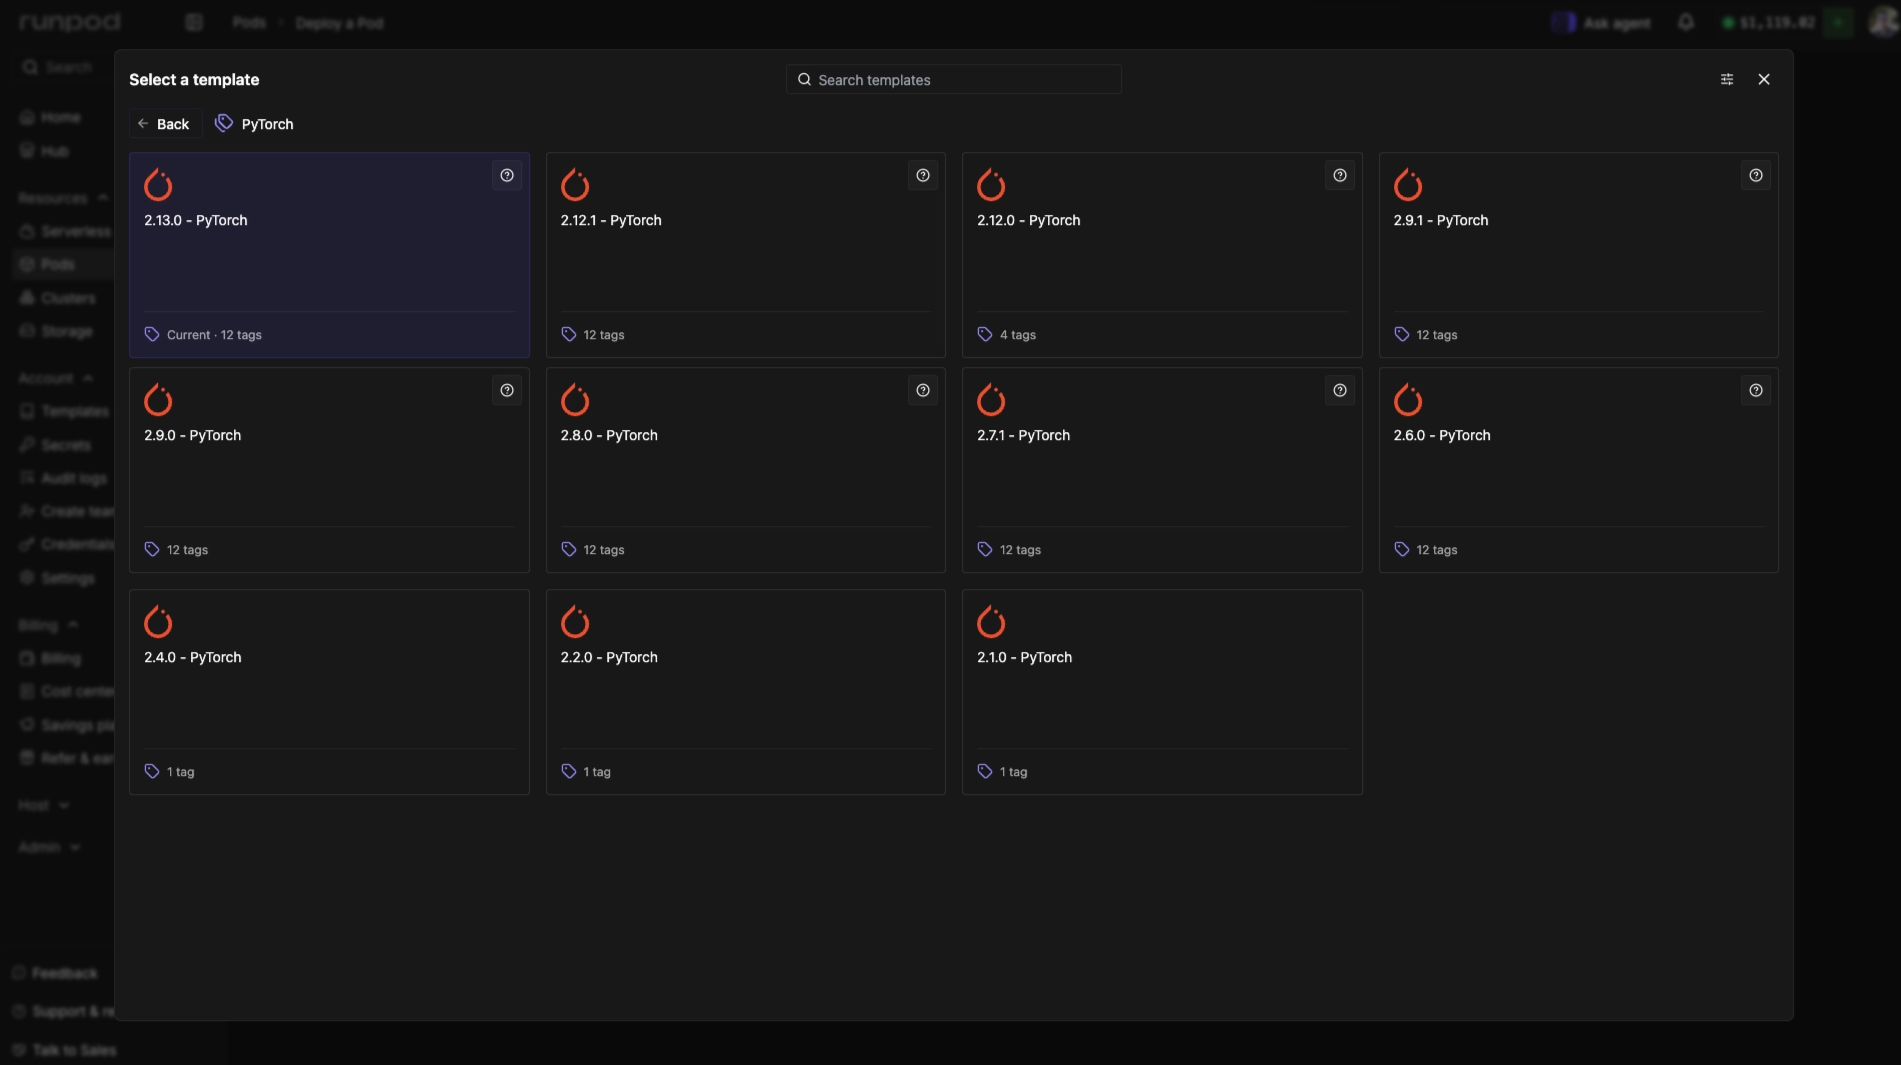Select the 2.1.0 - PyTorch template title
Image resolution: width=1901 pixels, height=1065 pixels.
1025,657
